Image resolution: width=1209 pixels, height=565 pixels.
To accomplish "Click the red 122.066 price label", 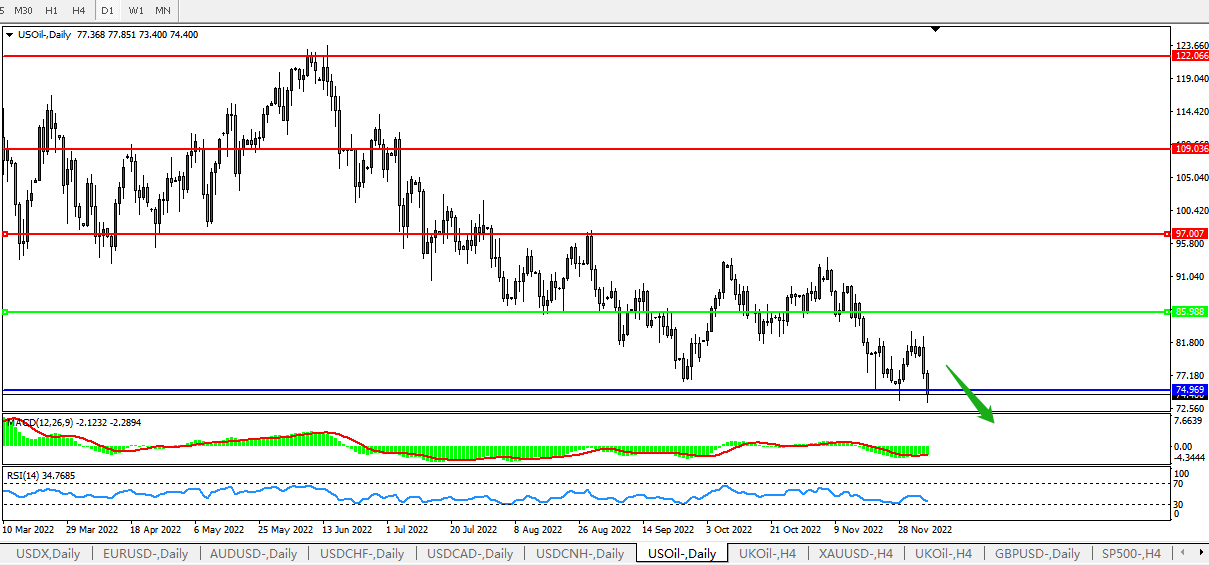I will pyautogui.click(x=1191, y=57).
